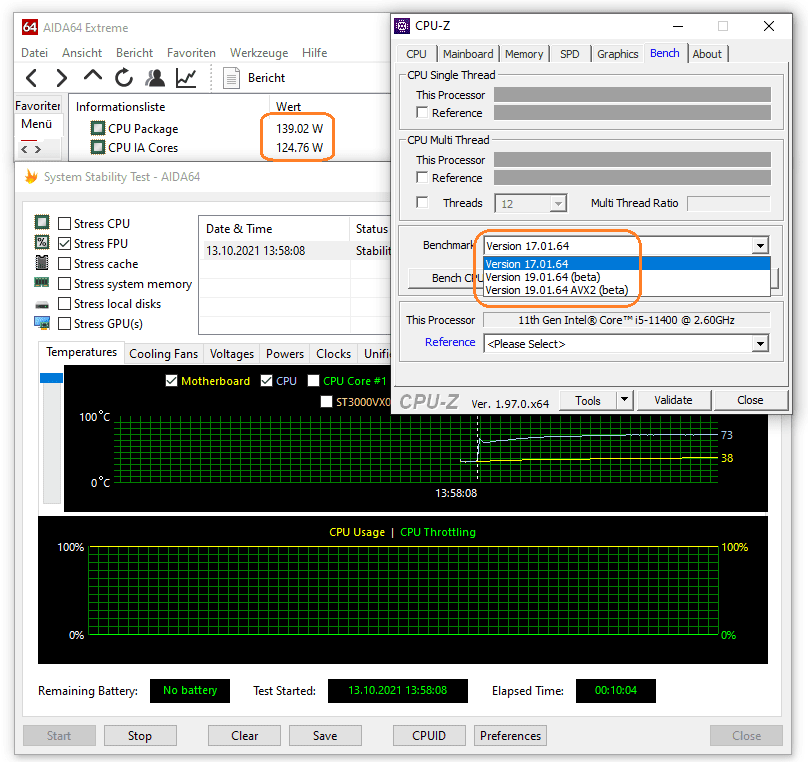Screen dimensions: 808x767
Task: Click the AIDA64 up arrow toolbar icon
Action: (93, 76)
